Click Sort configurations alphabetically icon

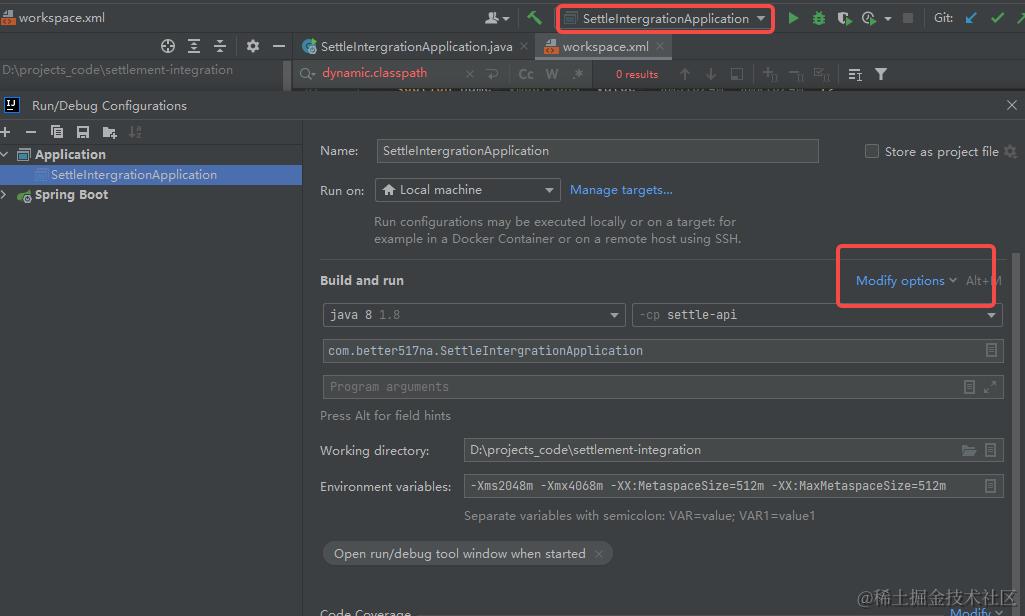[135, 132]
